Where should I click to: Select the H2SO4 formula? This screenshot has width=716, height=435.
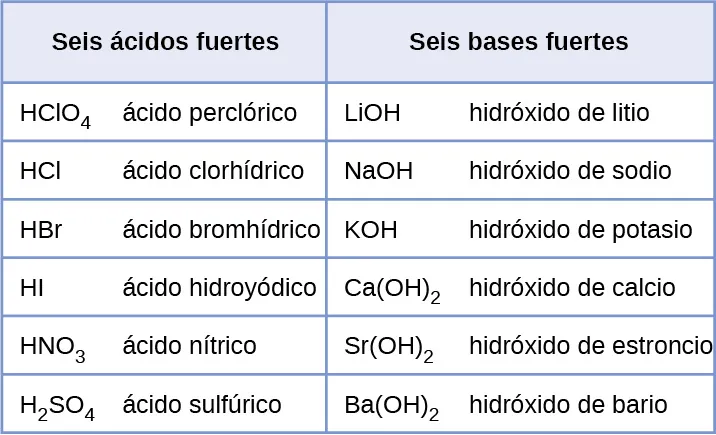tap(57, 407)
